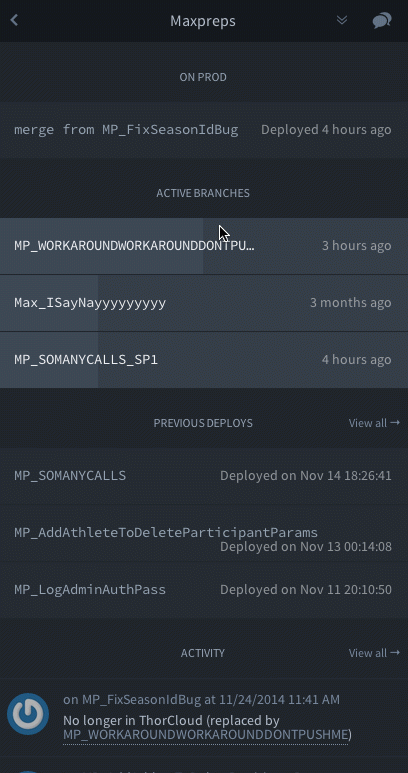View all previous deploys

(374, 423)
